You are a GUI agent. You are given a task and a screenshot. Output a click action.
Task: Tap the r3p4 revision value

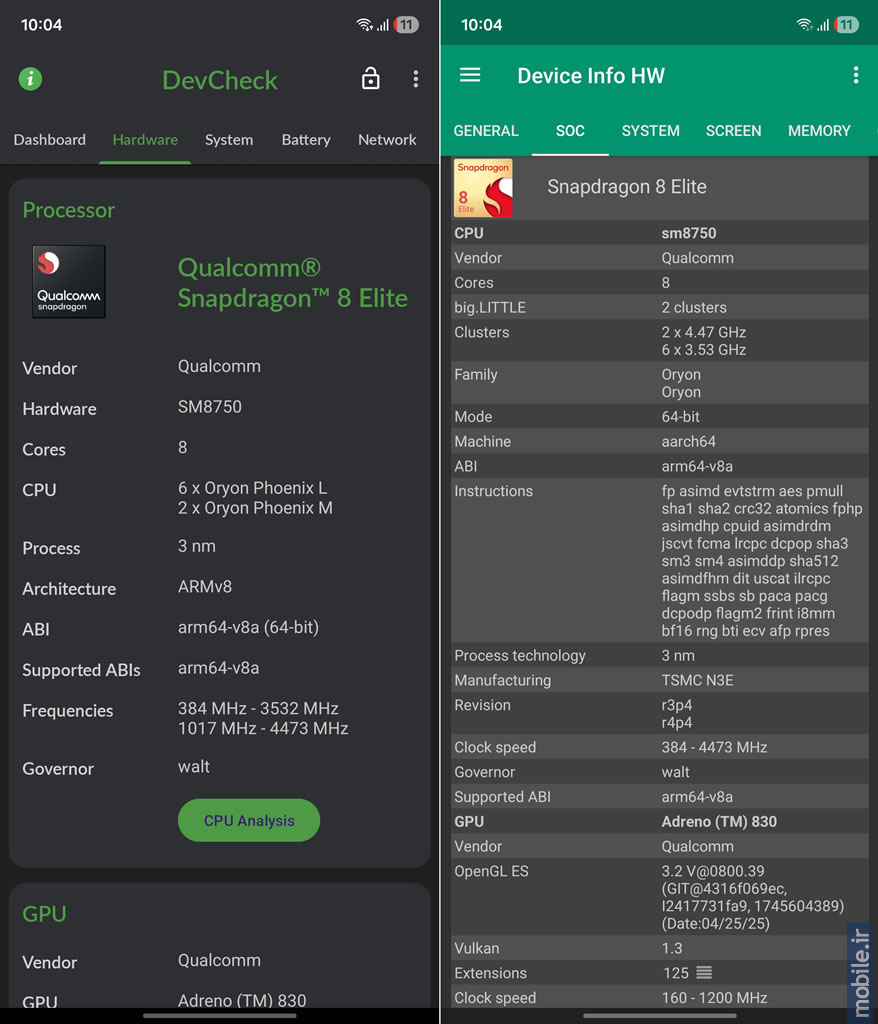tap(677, 705)
